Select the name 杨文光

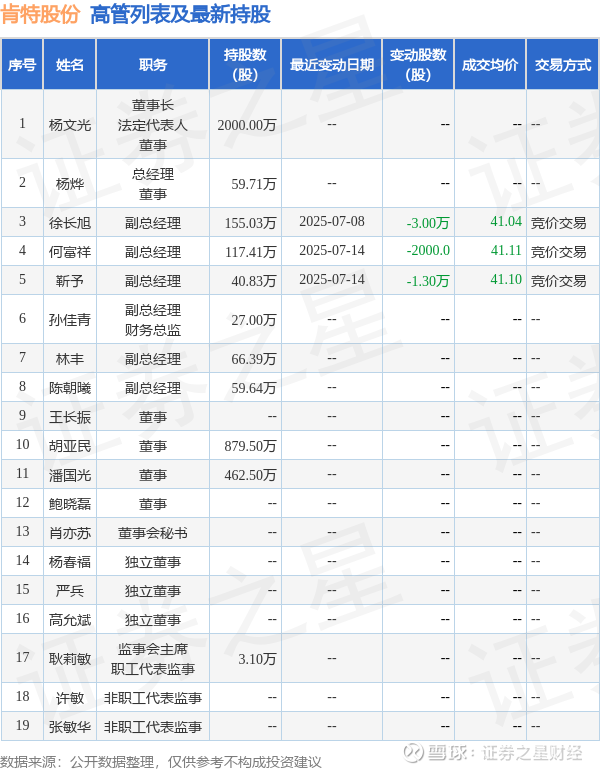coord(70,125)
